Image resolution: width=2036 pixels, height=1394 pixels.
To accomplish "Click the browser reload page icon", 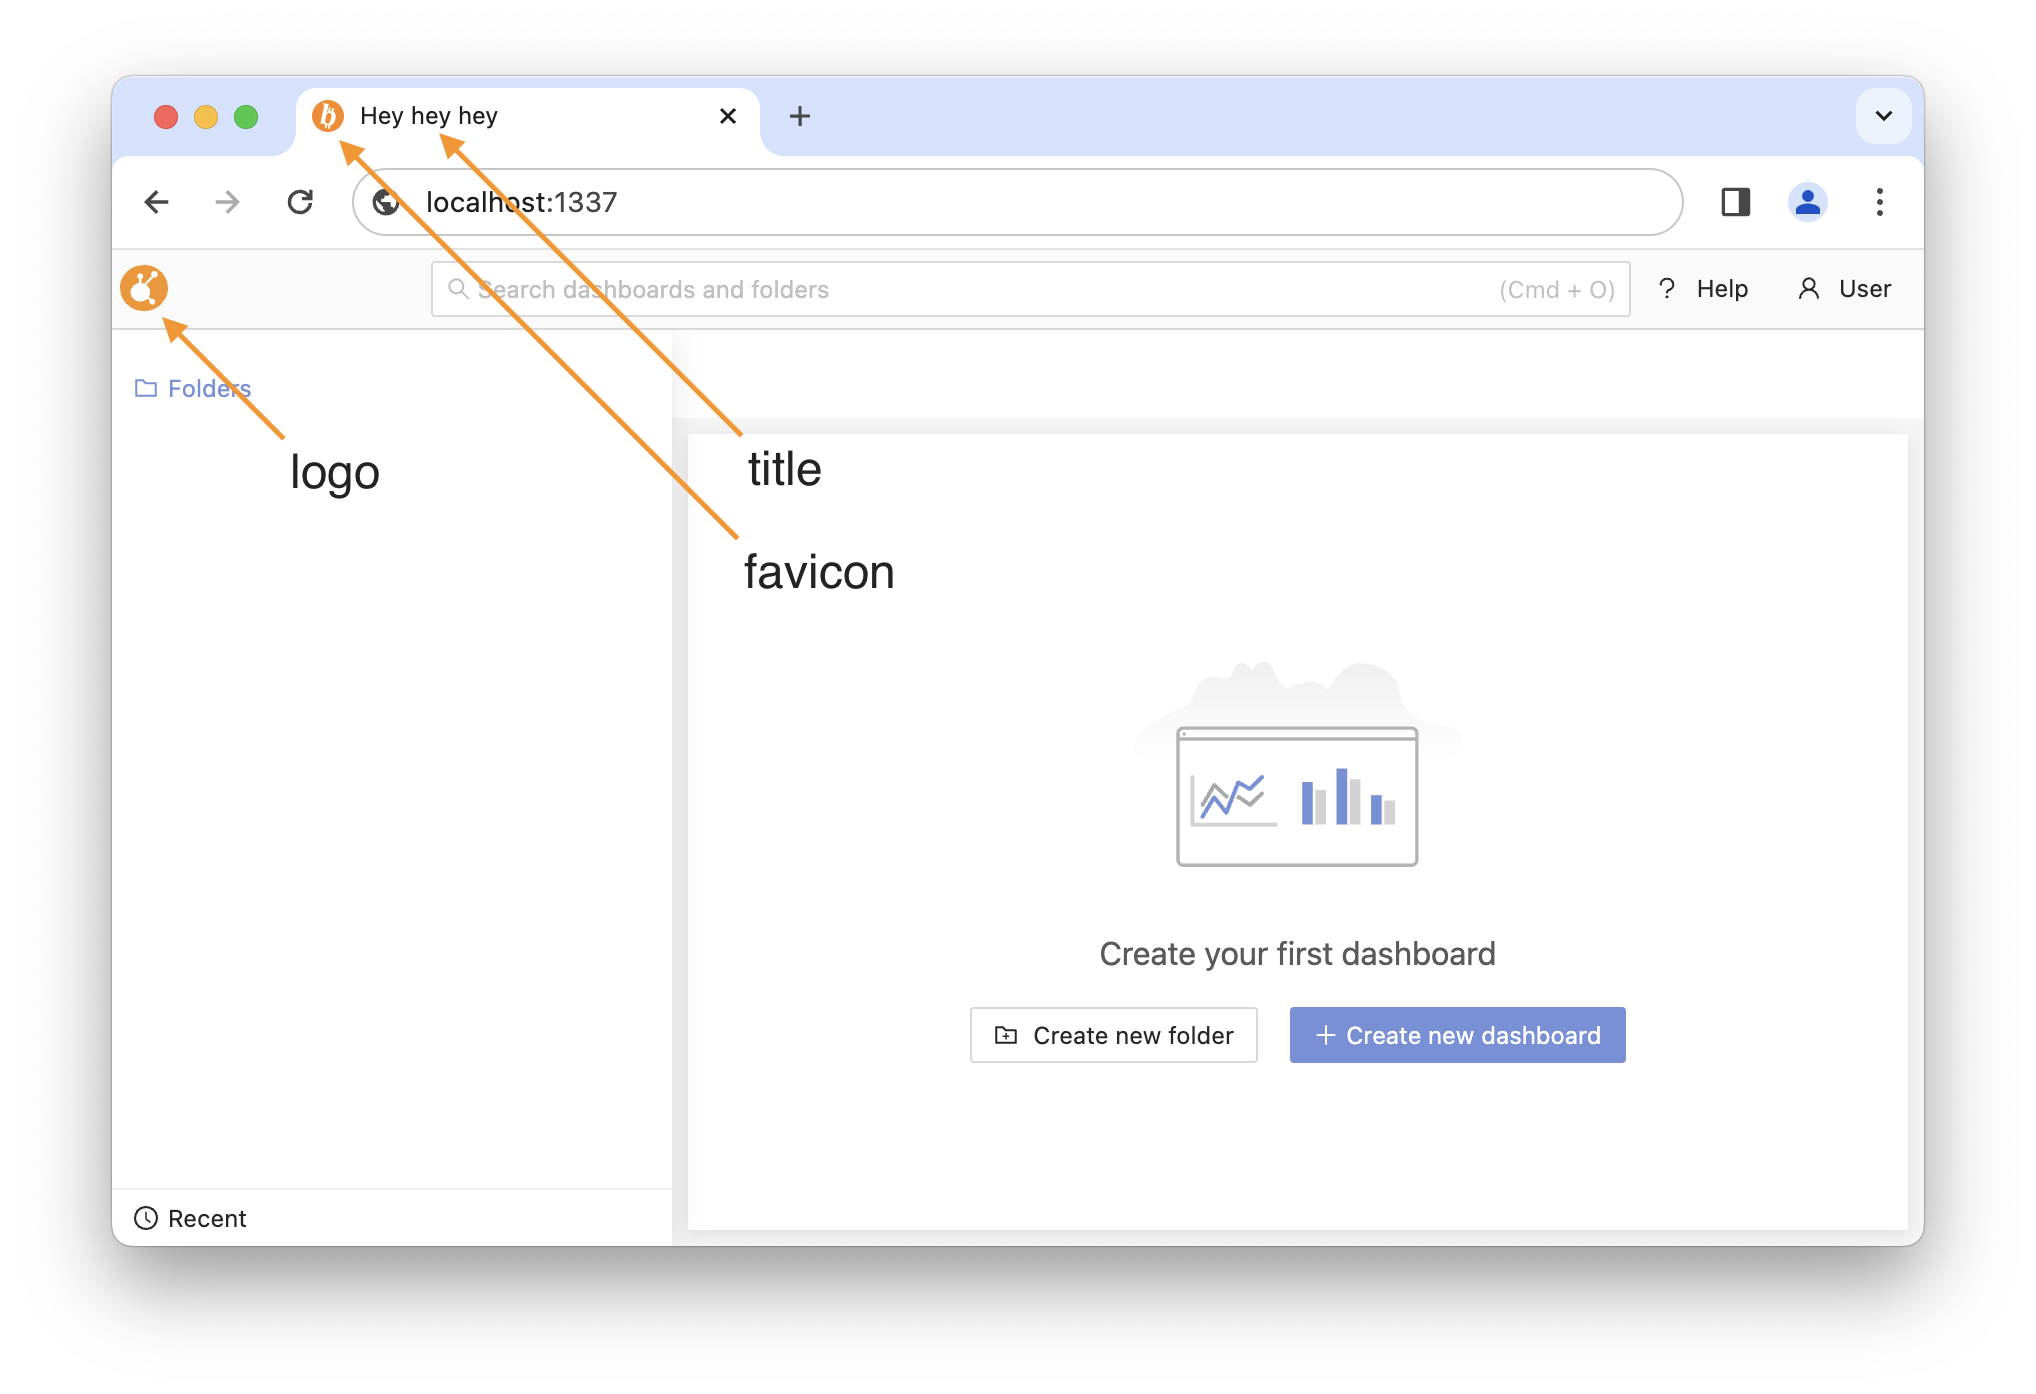I will click(302, 201).
